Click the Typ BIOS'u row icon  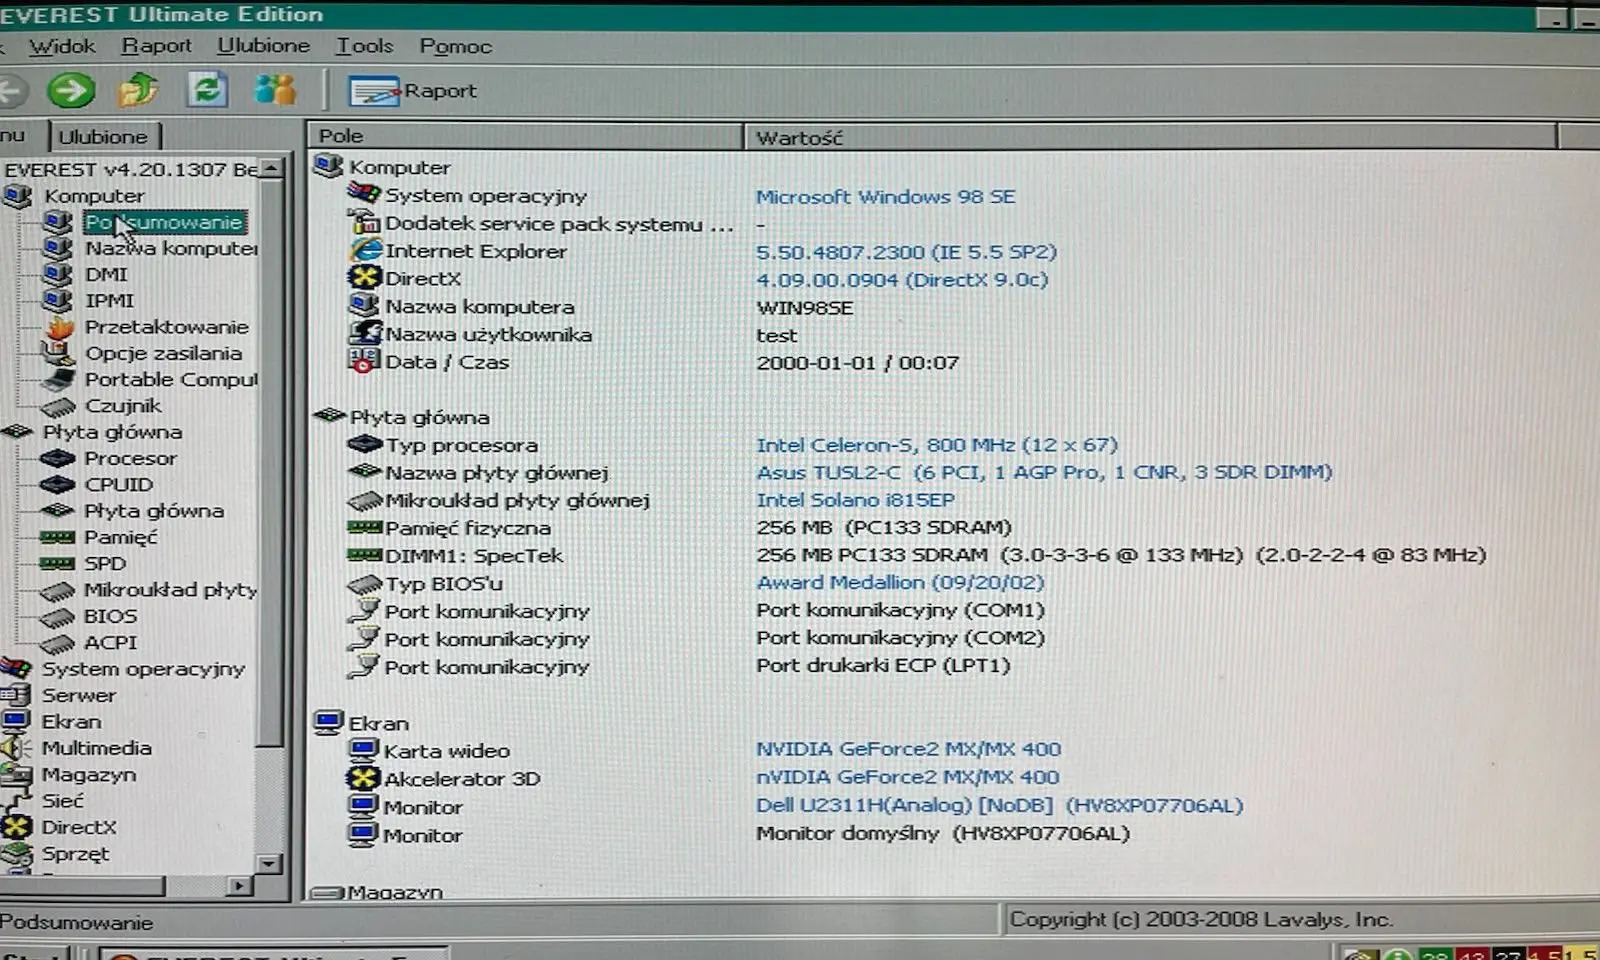pos(364,583)
